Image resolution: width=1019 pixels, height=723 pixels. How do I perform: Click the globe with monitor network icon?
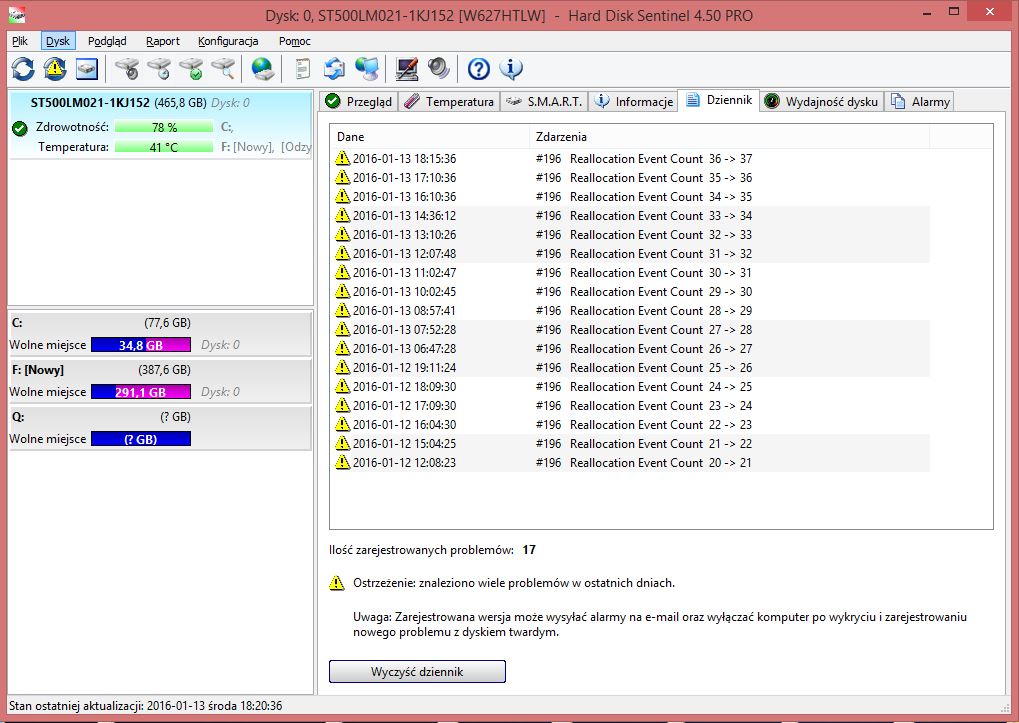367,68
